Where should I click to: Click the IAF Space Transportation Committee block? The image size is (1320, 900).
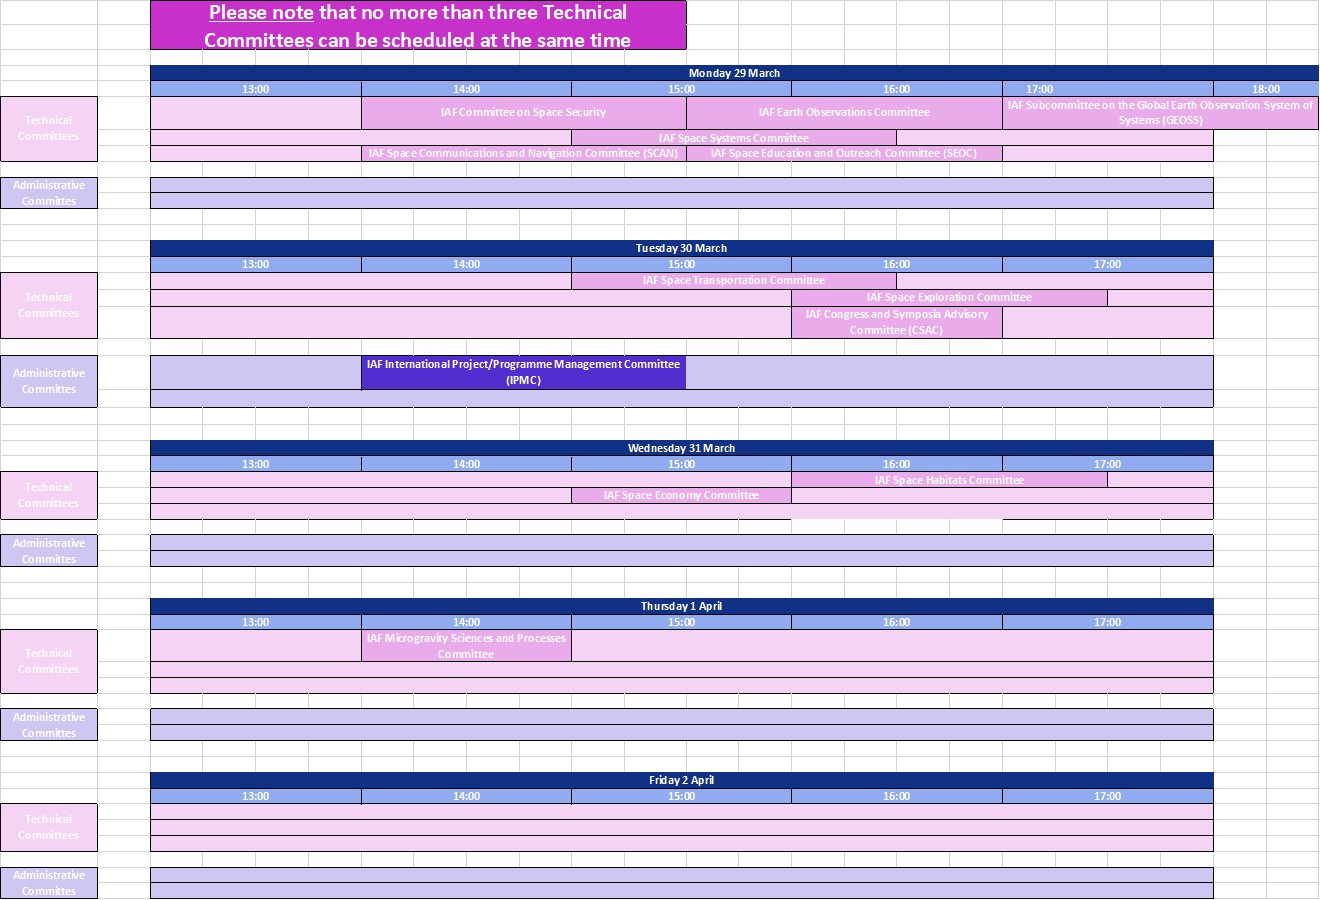[x=734, y=281]
